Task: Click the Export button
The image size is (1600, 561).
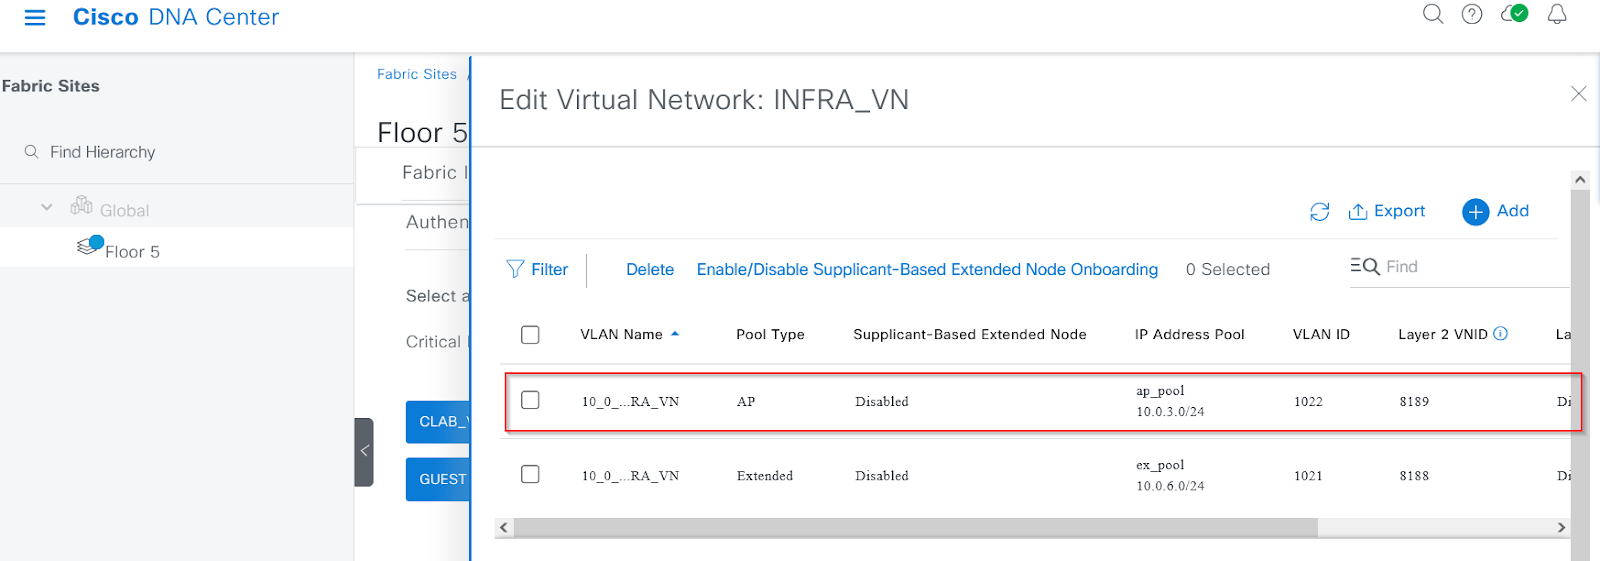Action: (x=1387, y=211)
